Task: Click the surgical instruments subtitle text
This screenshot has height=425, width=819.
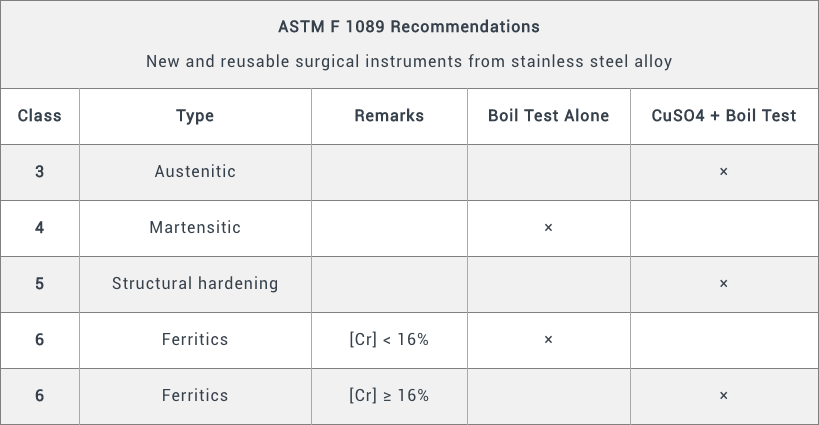Action: (409, 62)
